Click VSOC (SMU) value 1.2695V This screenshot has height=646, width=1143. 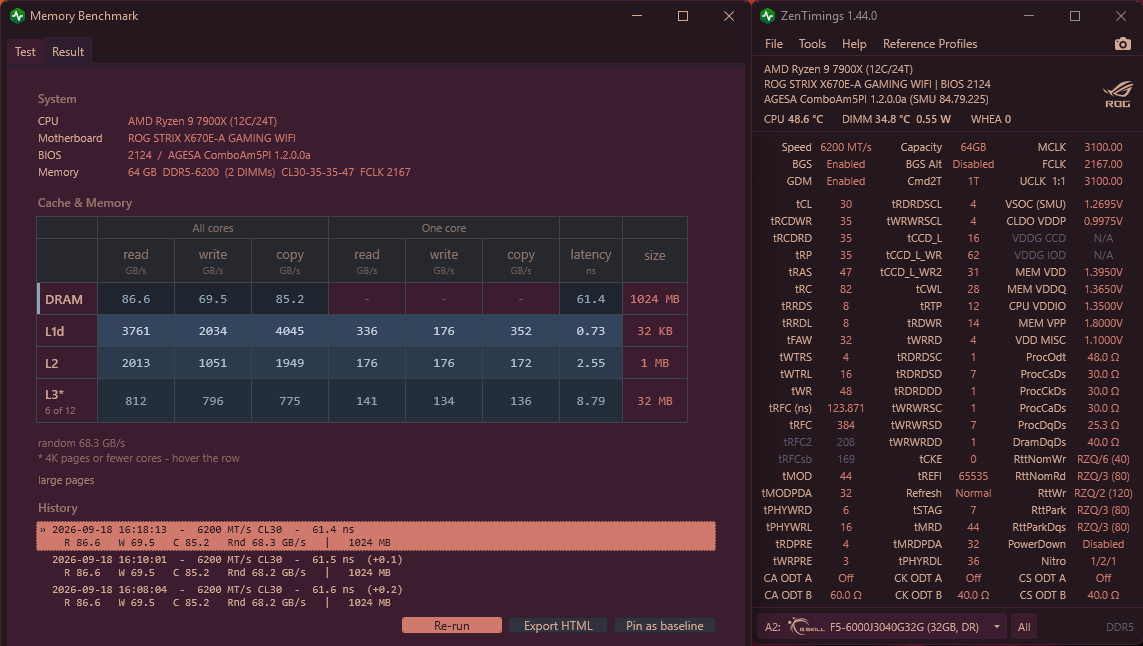pos(1103,204)
